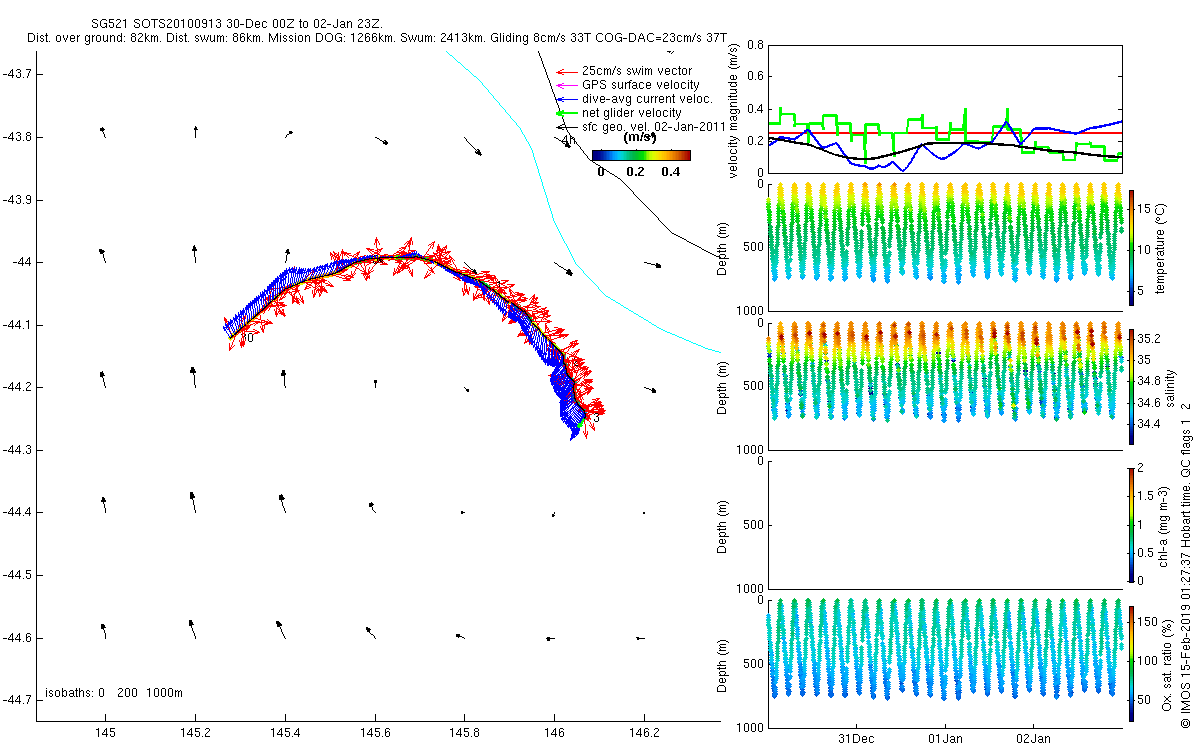Image resolution: width=1200 pixels, height=750 pixels.
Task: Click the '-44' latitude tick label
Action: [21, 262]
